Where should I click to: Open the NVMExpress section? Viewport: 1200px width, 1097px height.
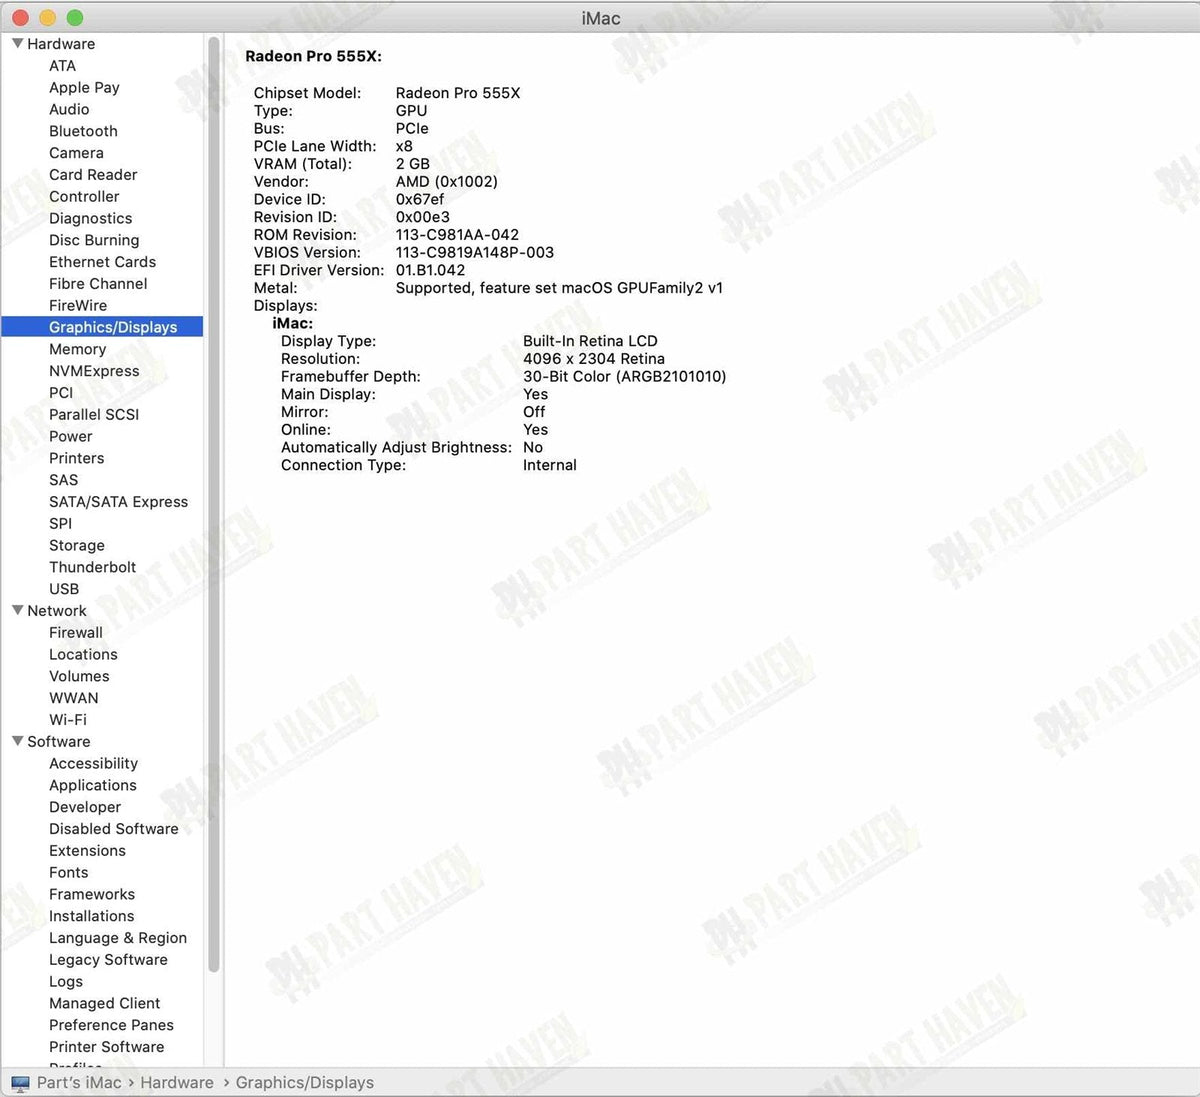(95, 371)
